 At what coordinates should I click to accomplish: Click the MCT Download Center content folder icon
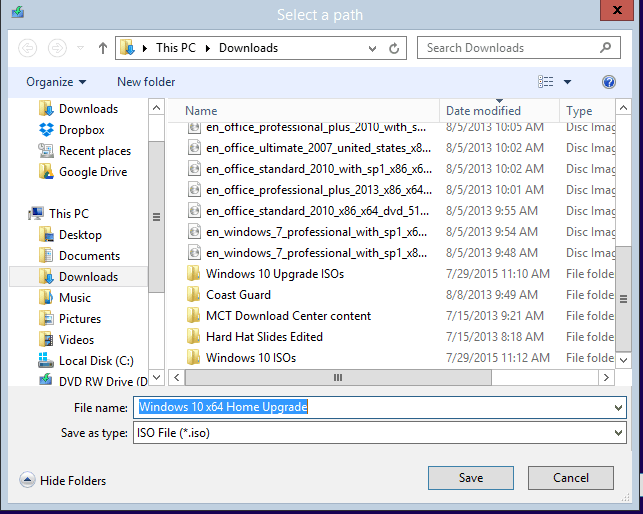194,315
